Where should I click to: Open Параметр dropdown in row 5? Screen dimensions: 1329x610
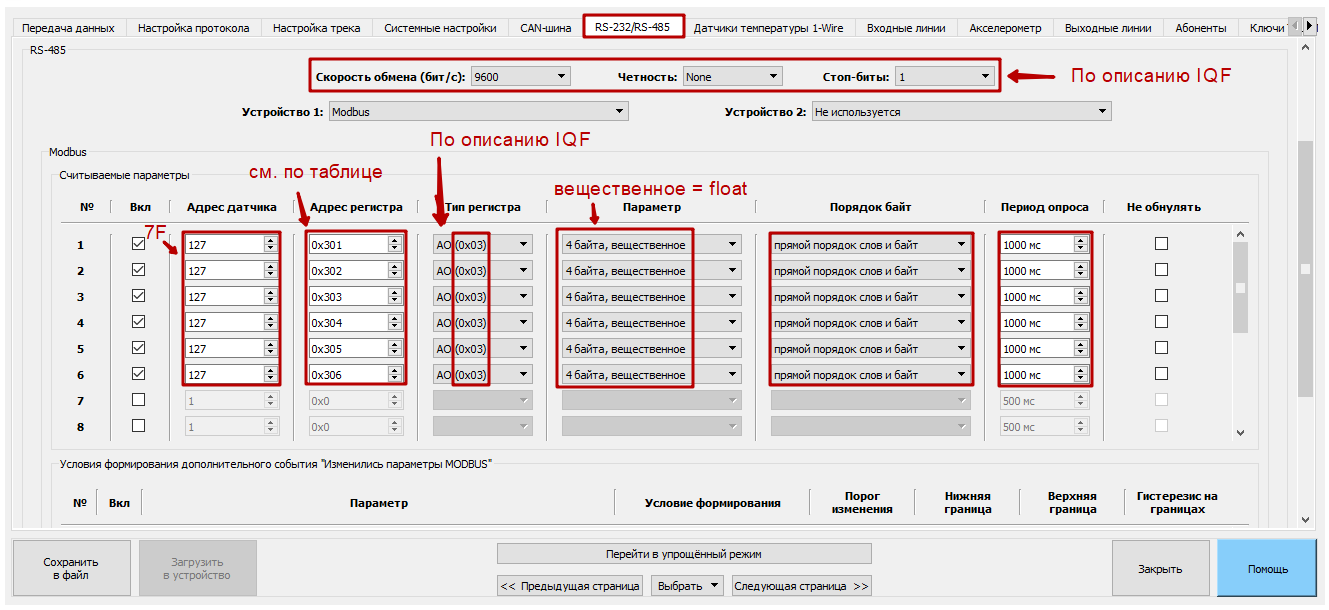[651, 349]
